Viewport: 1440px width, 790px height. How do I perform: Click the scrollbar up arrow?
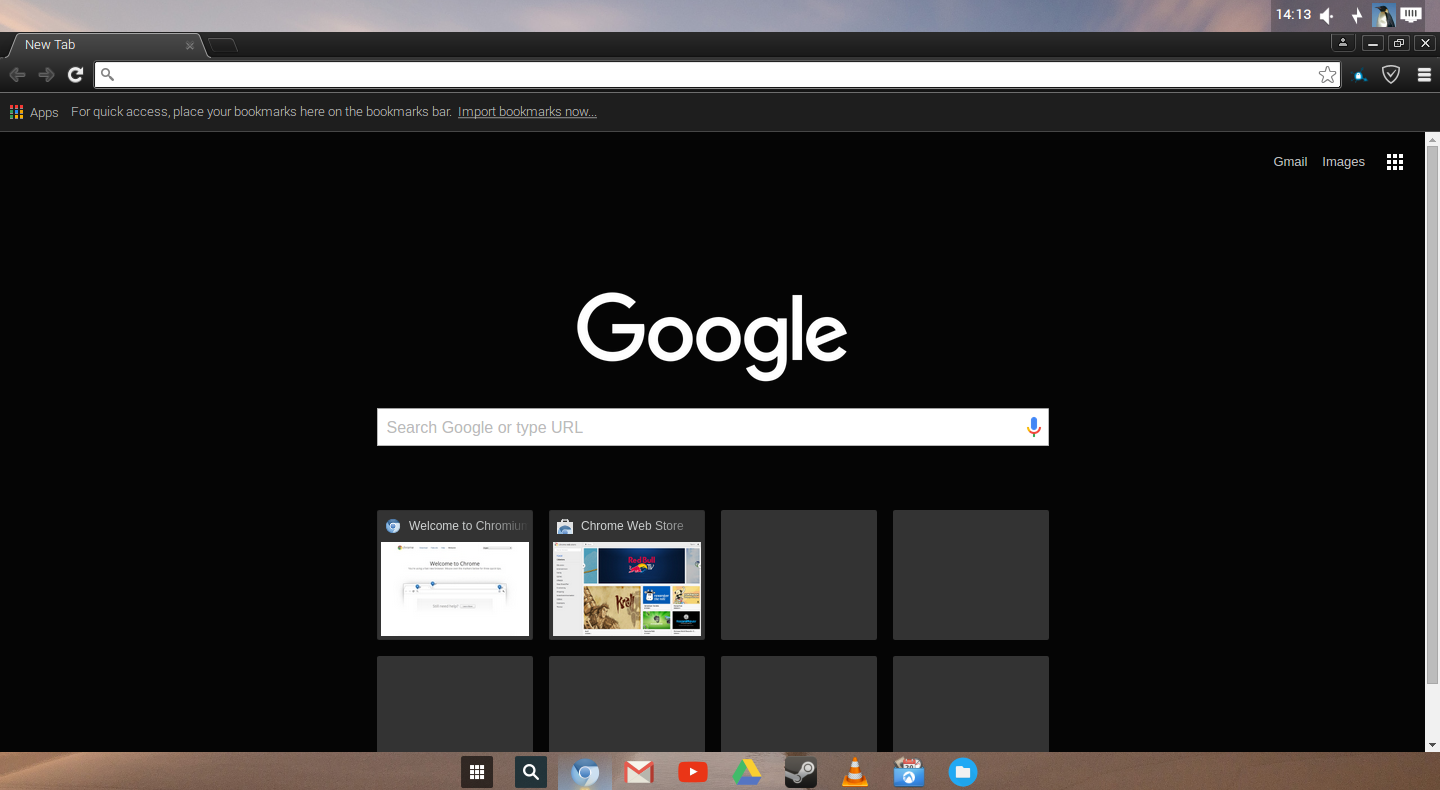[1432, 140]
